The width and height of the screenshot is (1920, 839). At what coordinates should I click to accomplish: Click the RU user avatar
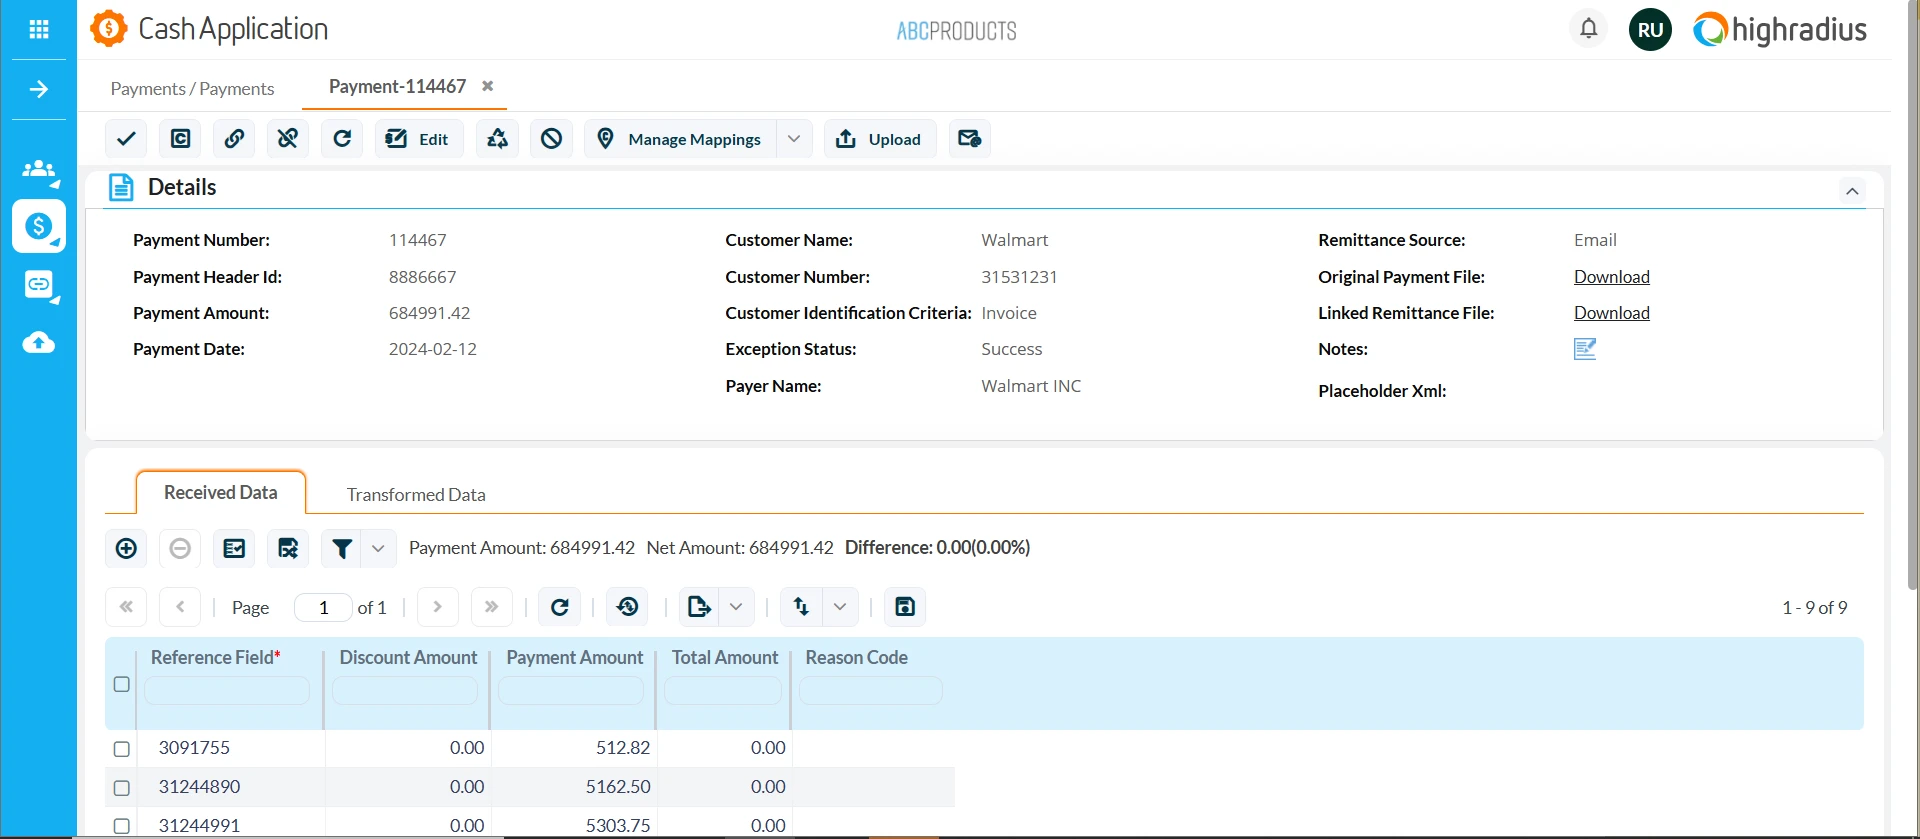tap(1650, 30)
